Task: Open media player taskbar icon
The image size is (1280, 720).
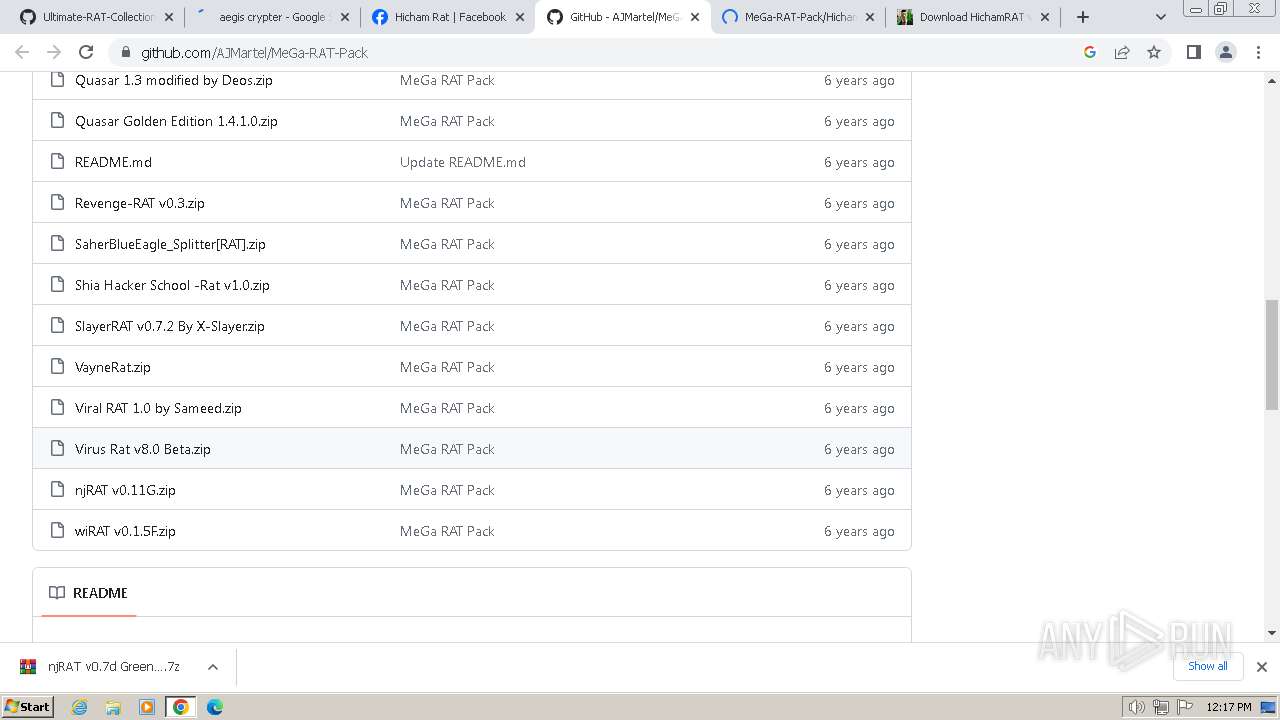Action: tap(147, 707)
